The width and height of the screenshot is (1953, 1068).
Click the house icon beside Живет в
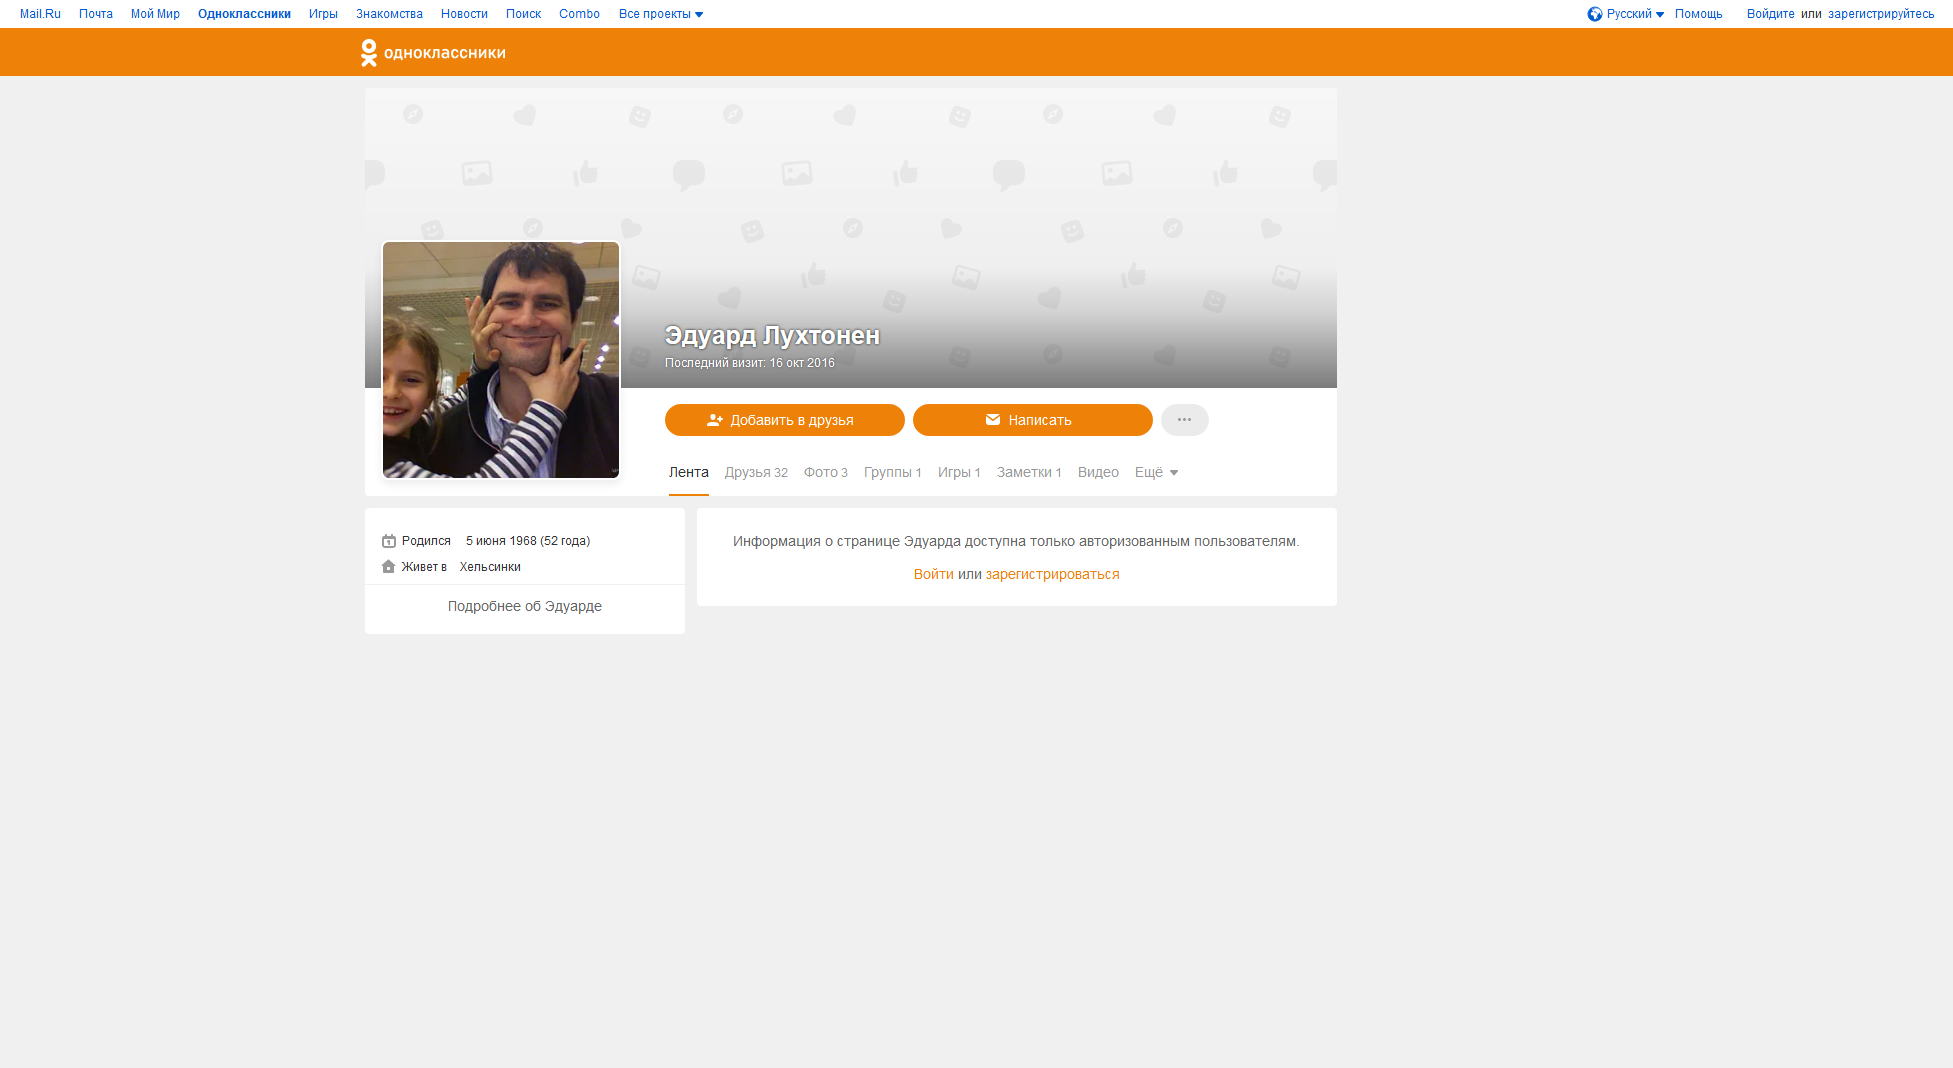[x=389, y=567]
